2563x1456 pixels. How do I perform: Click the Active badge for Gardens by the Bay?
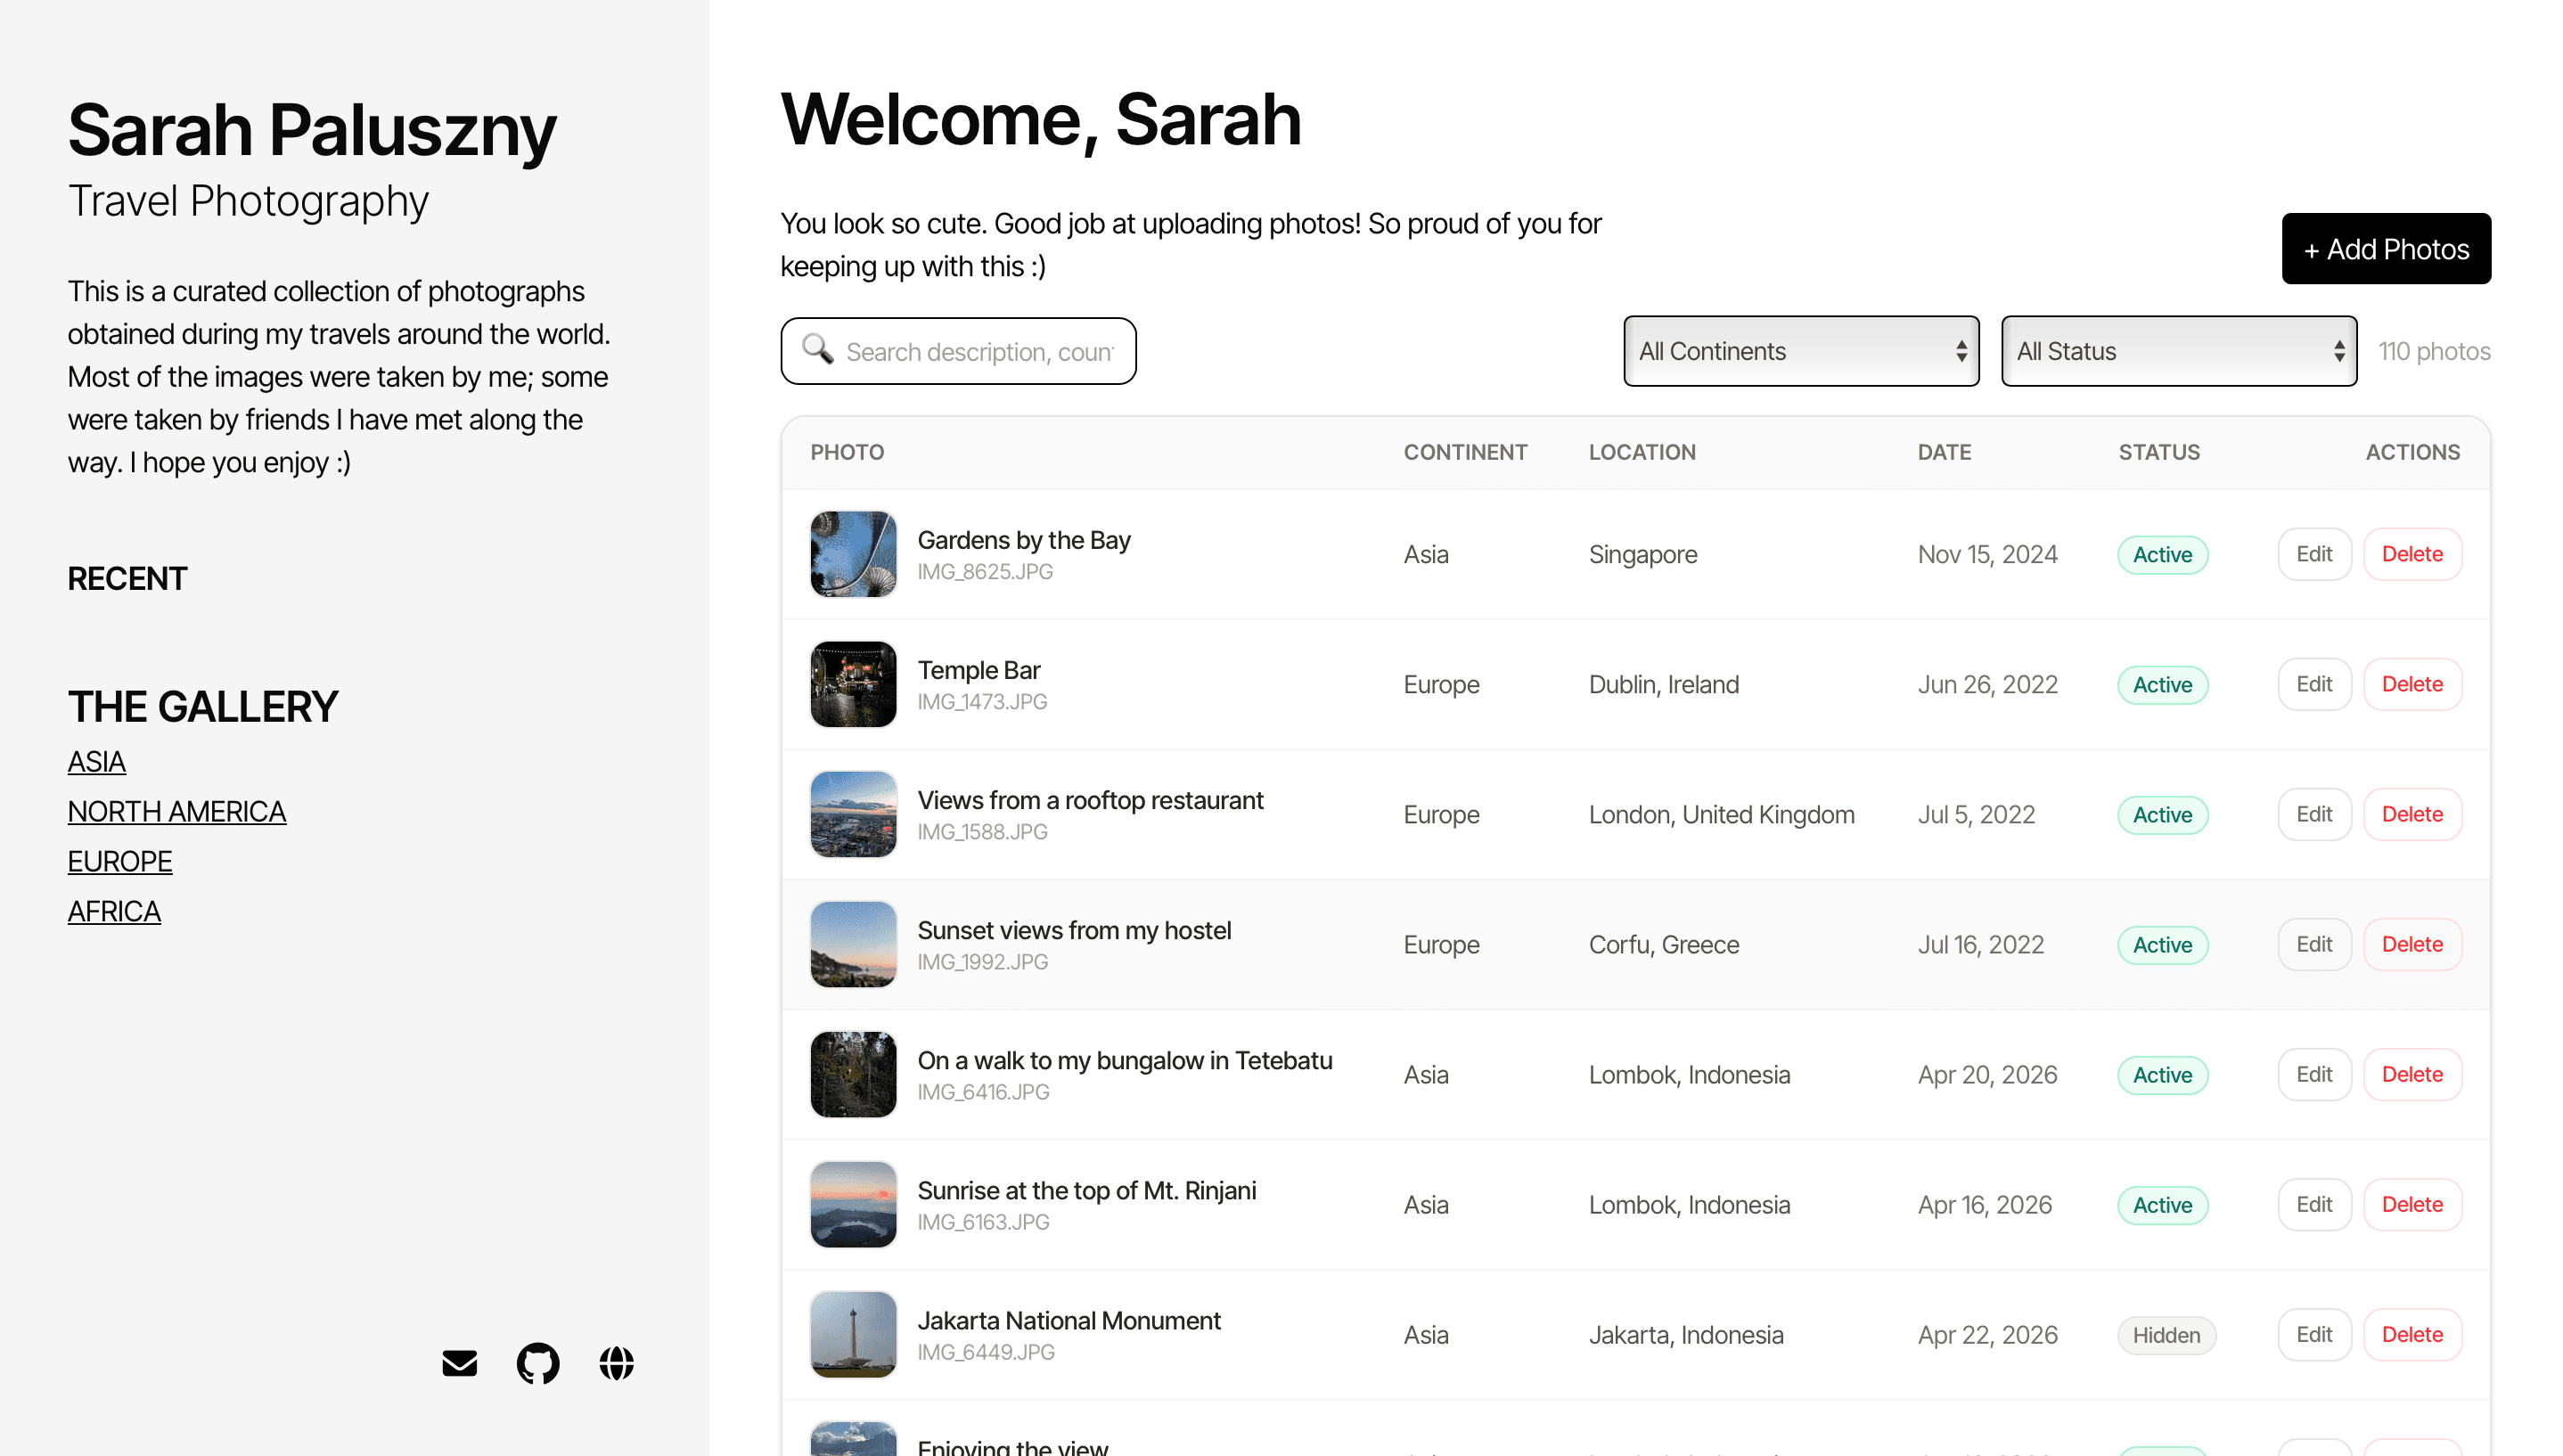point(2162,555)
